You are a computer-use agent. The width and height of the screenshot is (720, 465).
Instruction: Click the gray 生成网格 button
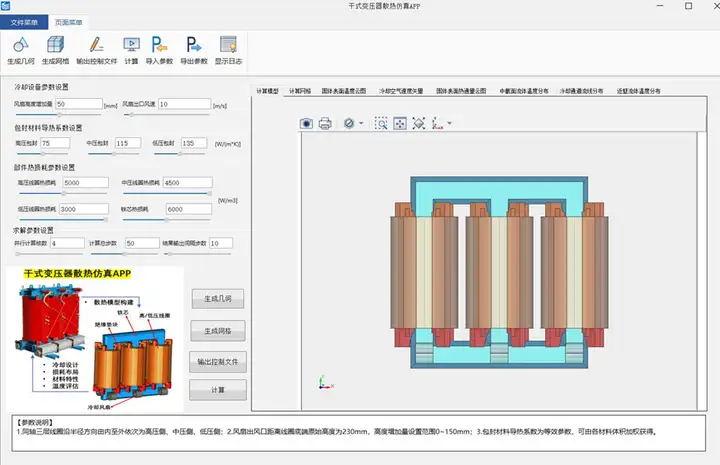218,331
